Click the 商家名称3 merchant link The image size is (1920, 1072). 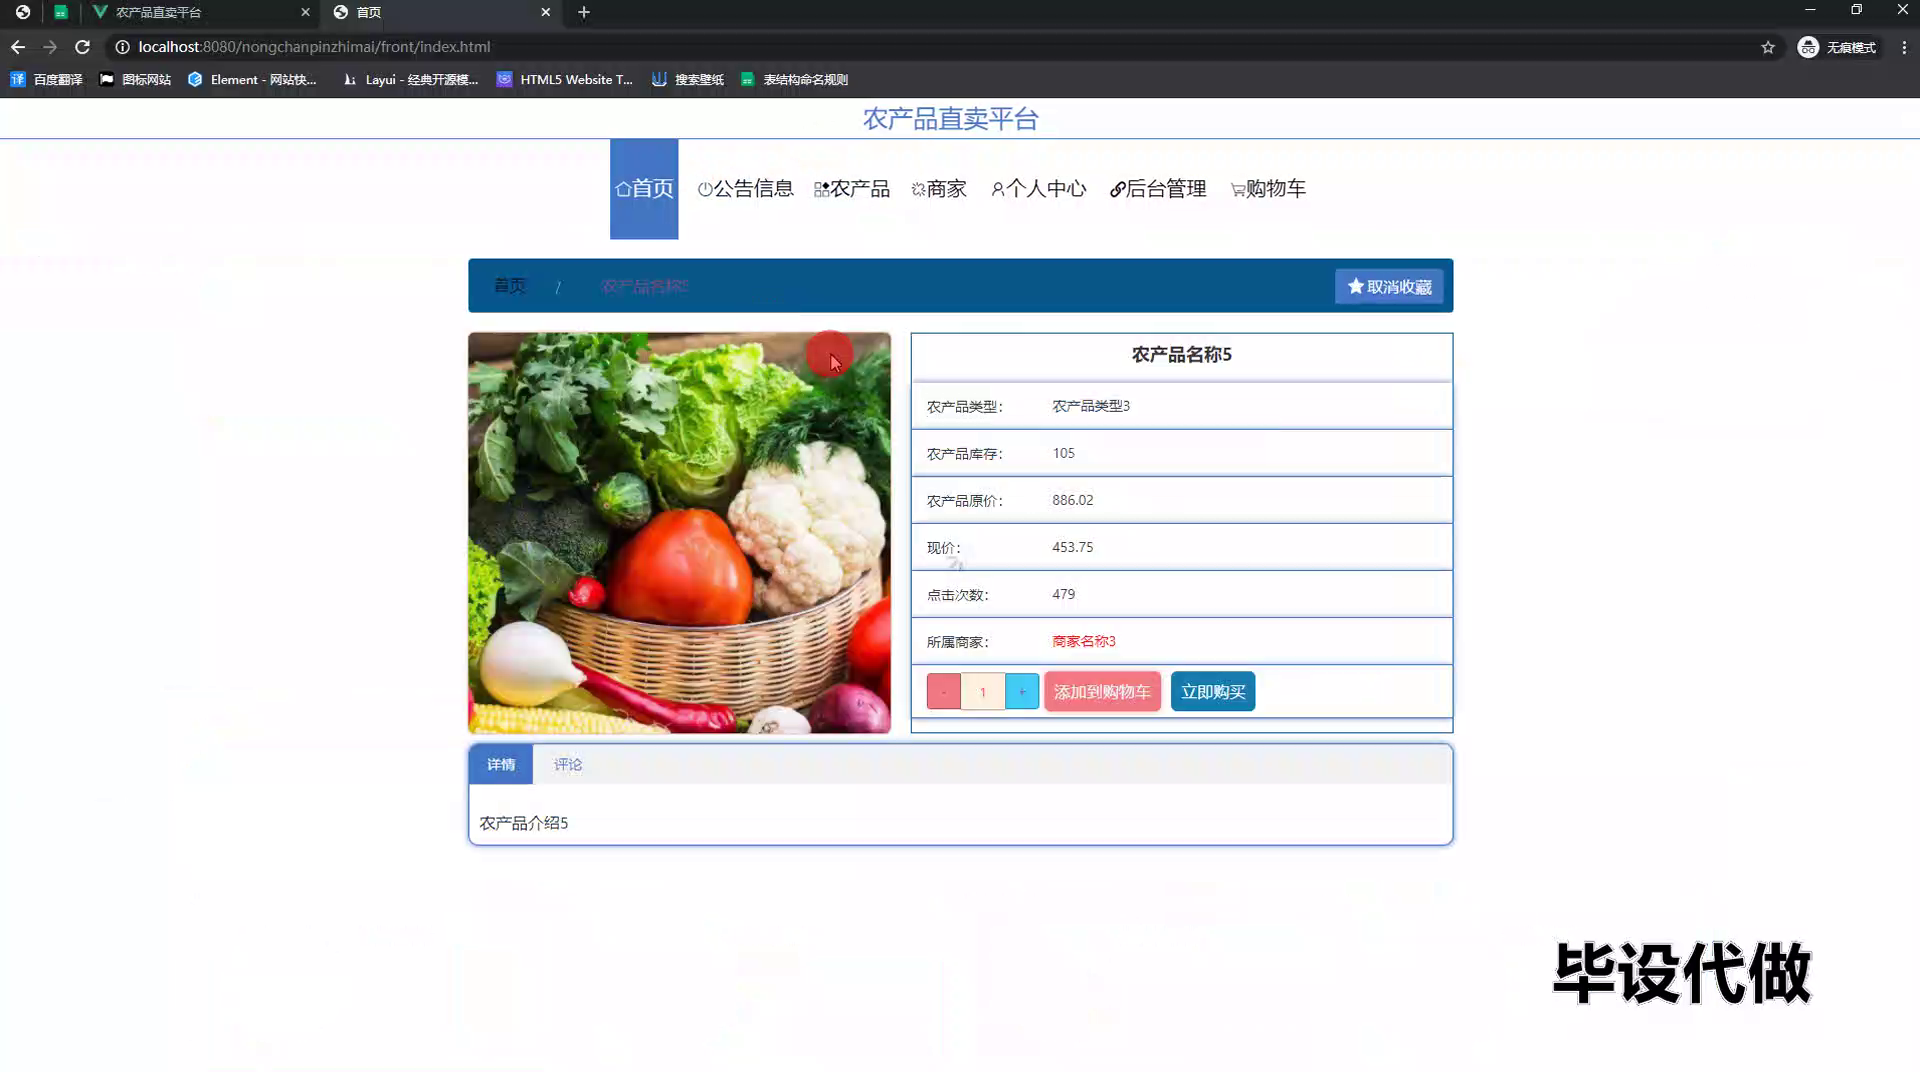(x=1083, y=641)
